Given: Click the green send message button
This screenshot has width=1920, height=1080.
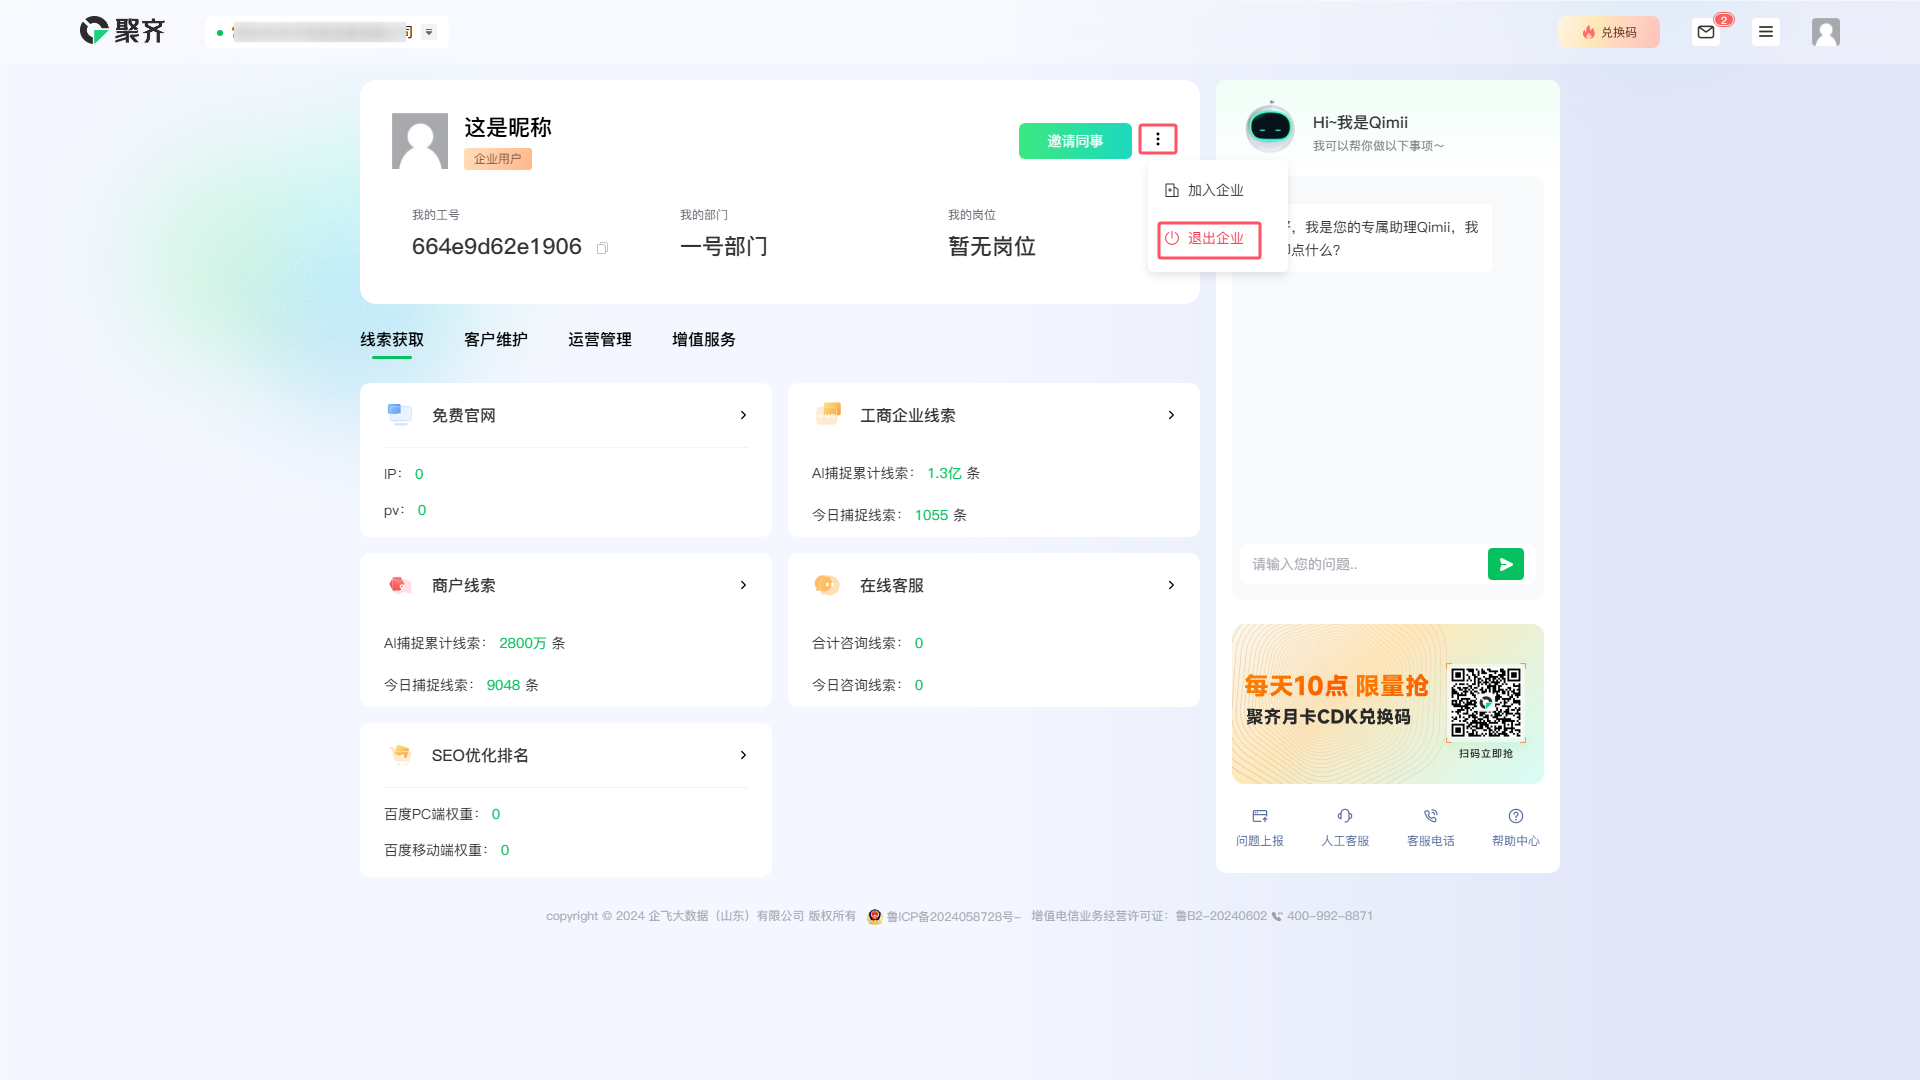Looking at the screenshot, I should click(x=1506, y=564).
